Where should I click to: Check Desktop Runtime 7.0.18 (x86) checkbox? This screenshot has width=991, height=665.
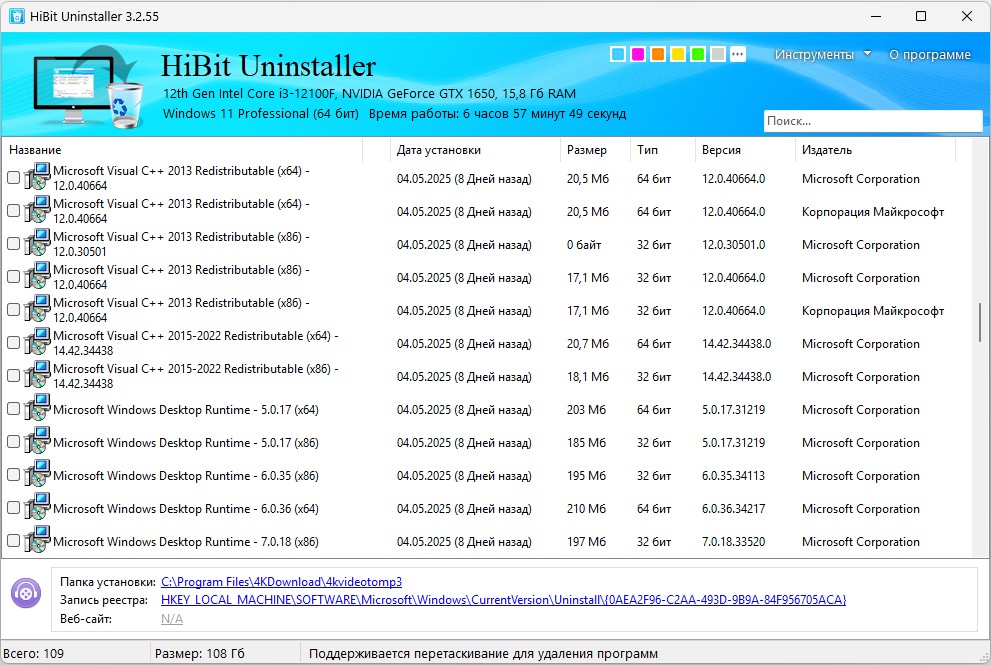coord(13,540)
